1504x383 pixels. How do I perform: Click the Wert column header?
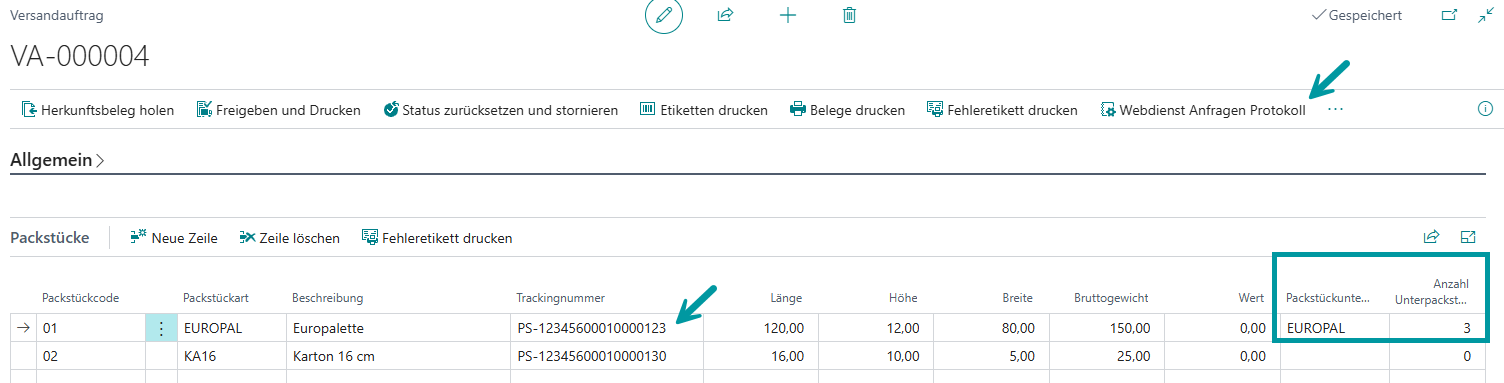pos(1252,298)
